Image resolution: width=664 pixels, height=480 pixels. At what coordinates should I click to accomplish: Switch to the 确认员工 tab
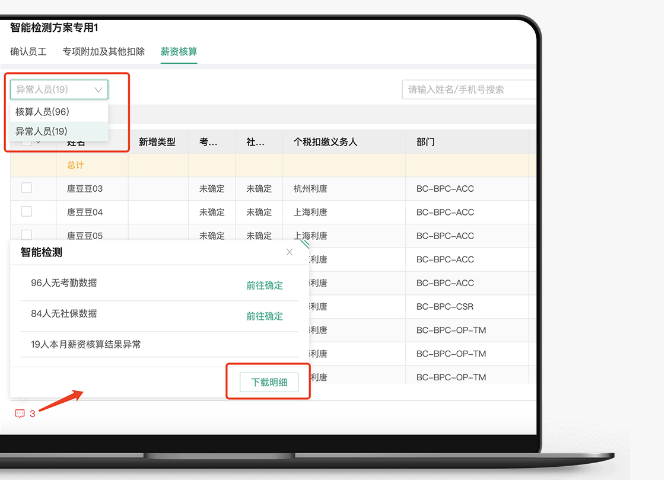click(28, 51)
